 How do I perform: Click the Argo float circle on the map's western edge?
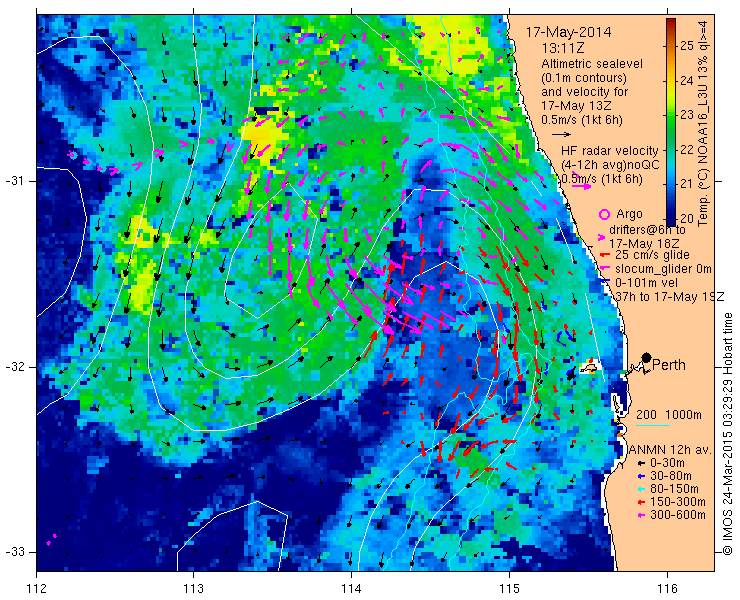tap(72, 154)
